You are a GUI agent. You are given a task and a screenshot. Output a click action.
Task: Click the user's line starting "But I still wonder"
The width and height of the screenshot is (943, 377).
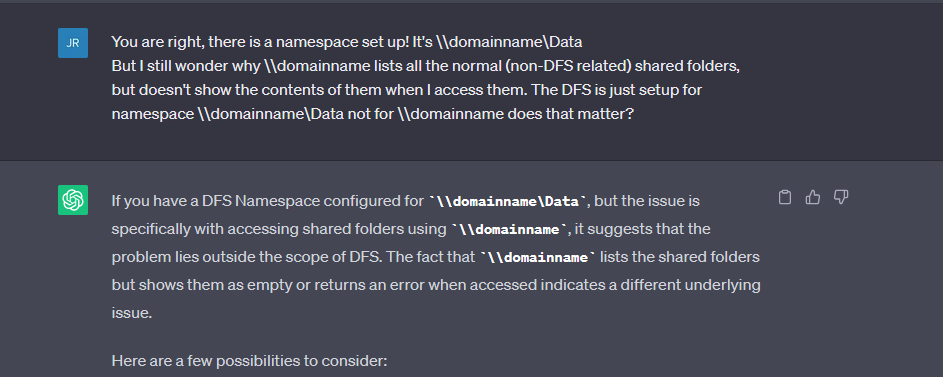[426, 66]
